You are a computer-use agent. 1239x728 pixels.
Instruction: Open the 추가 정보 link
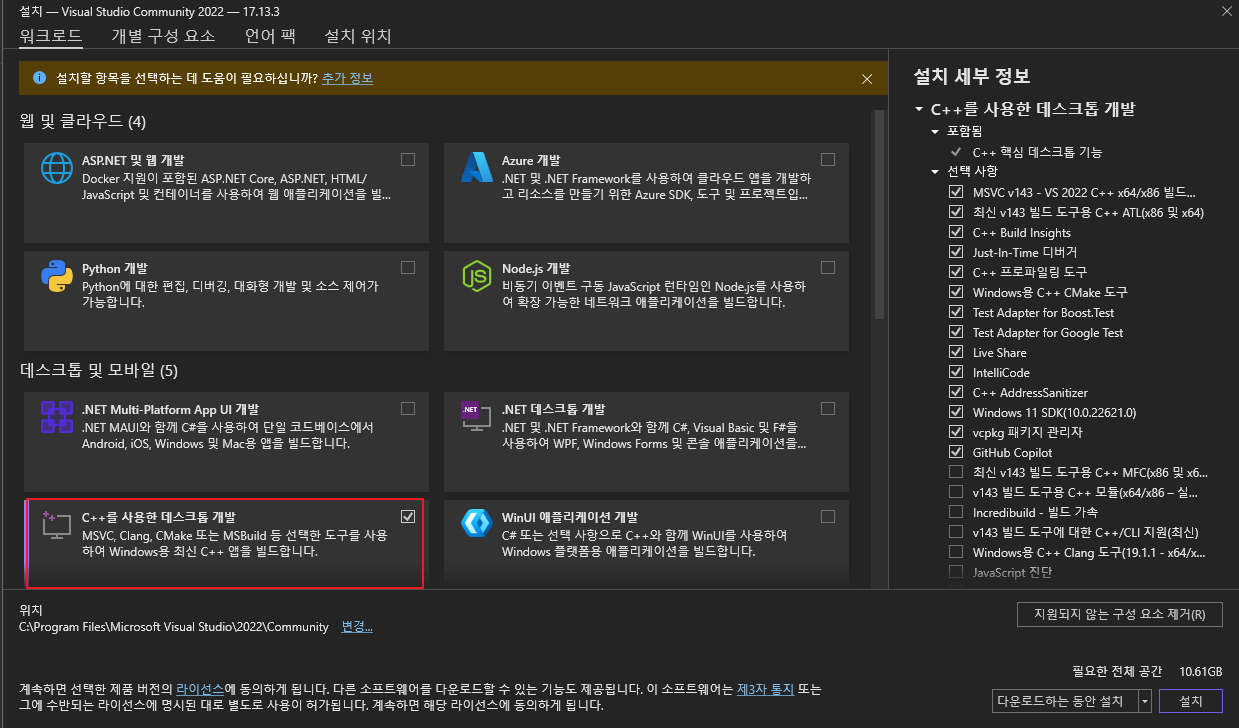point(347,78)
